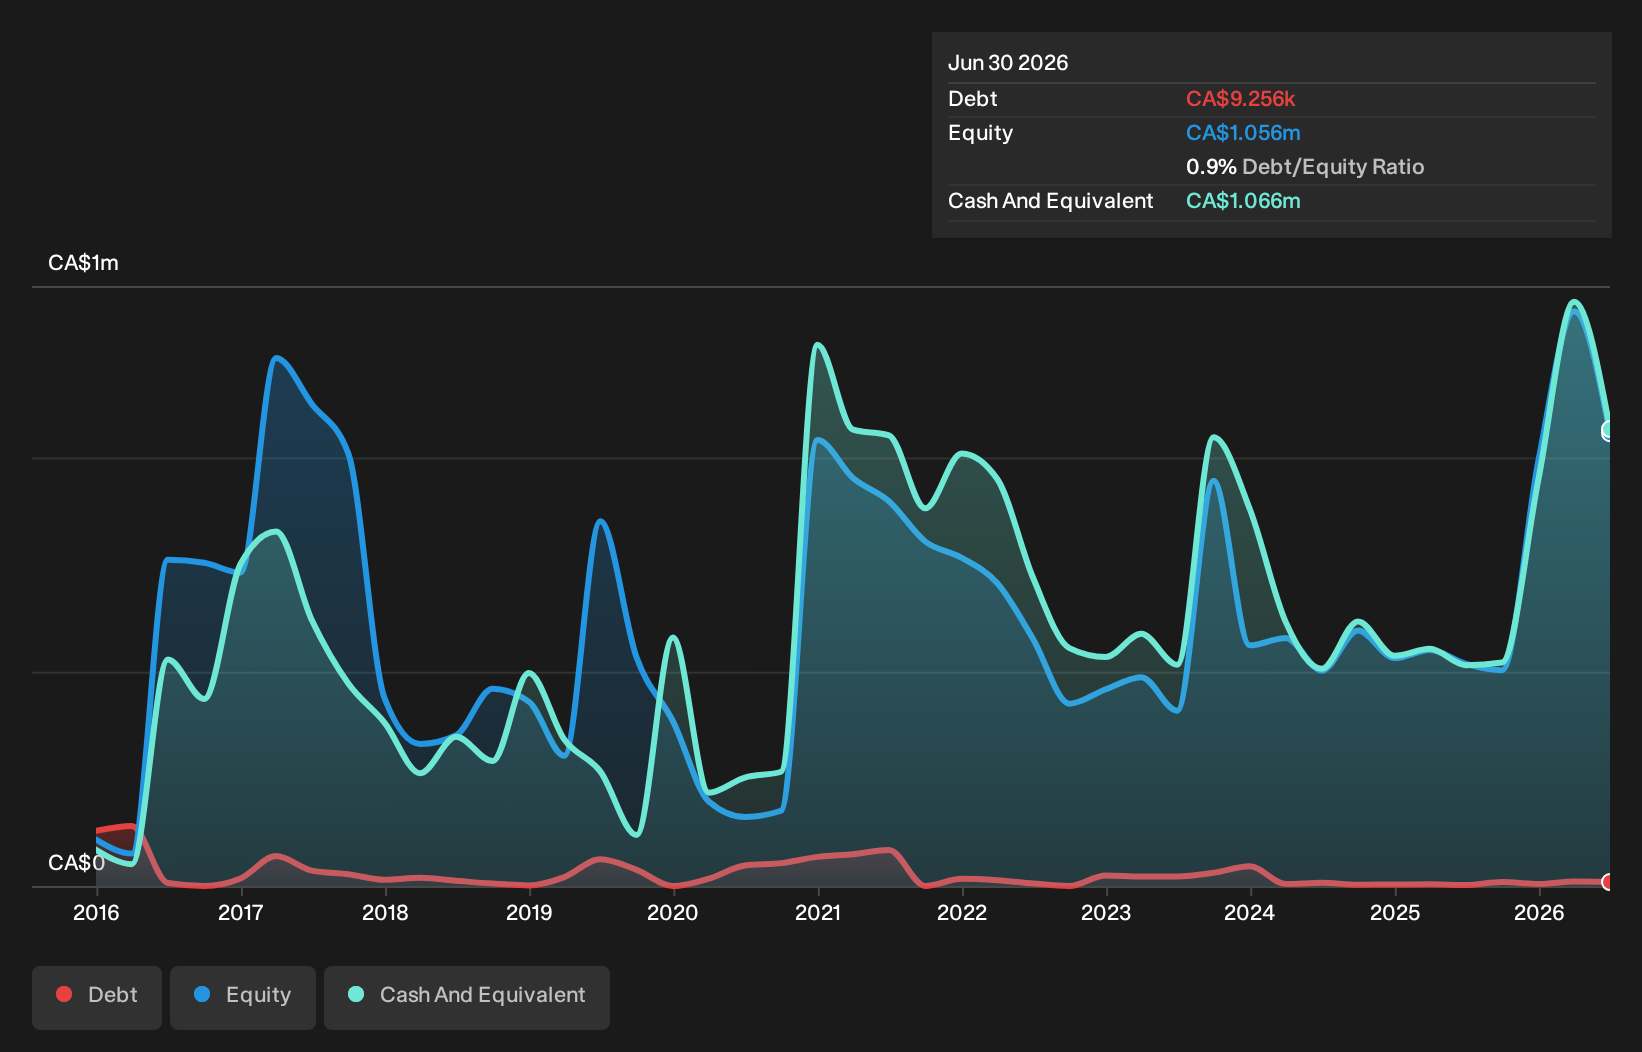Click the CA$1.066m cash value
The height and width of the screenshot is (1052, 1642).
1243,201
